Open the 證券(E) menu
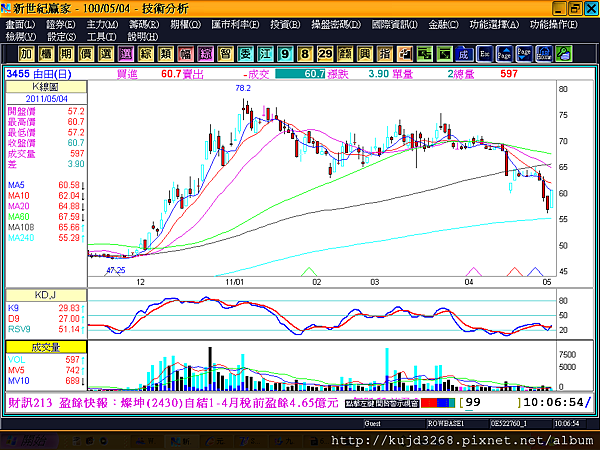Screen dimensions: 600x450 tap(61, 24)
